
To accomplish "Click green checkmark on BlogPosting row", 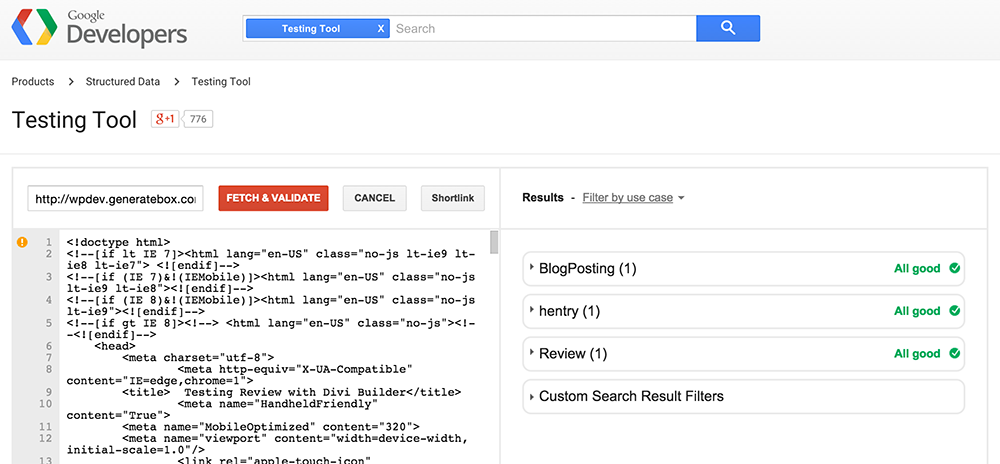I will (954, 269).
